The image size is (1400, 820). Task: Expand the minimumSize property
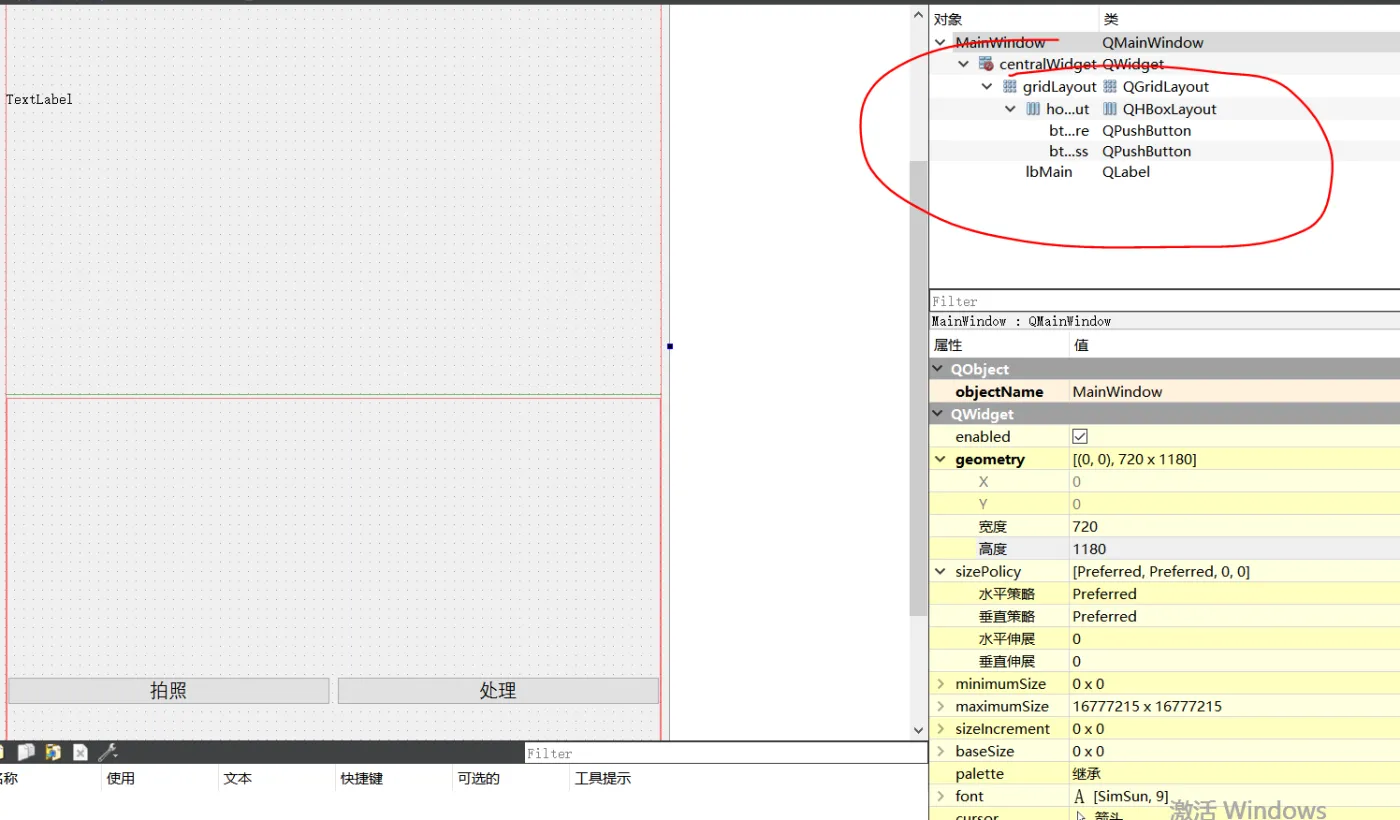[x=940, y=684]
